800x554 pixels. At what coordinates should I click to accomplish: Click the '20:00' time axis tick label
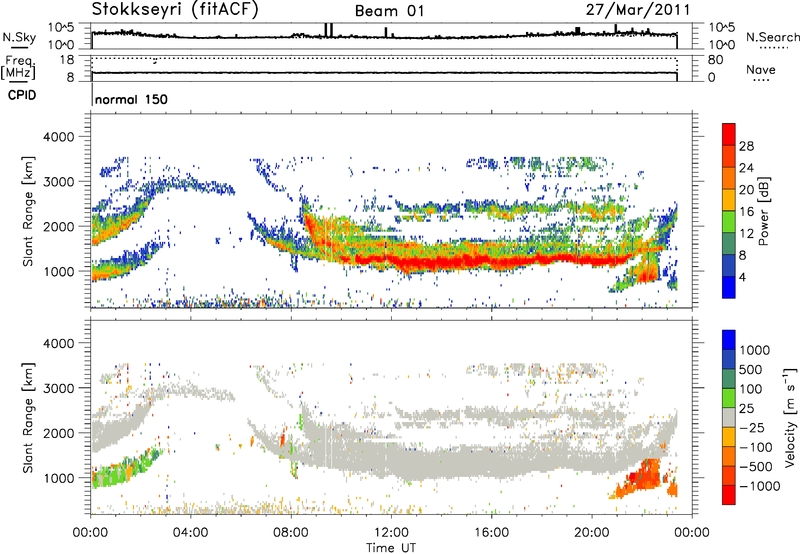[592, 533]
